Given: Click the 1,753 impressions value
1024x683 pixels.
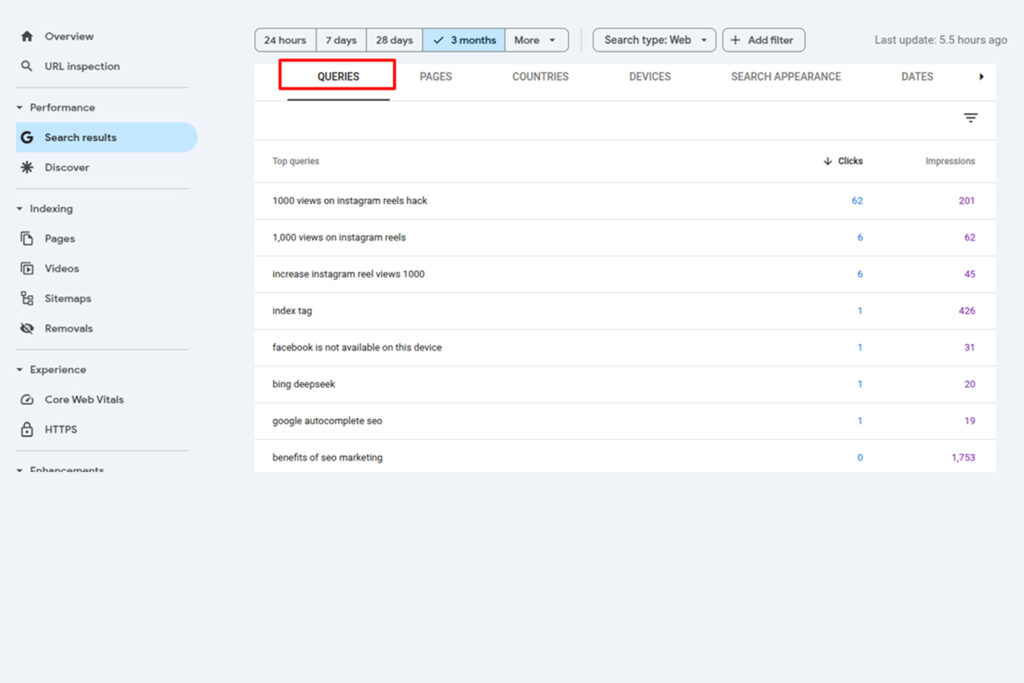Looking at the screenshot, I should [x=963, y=457].
